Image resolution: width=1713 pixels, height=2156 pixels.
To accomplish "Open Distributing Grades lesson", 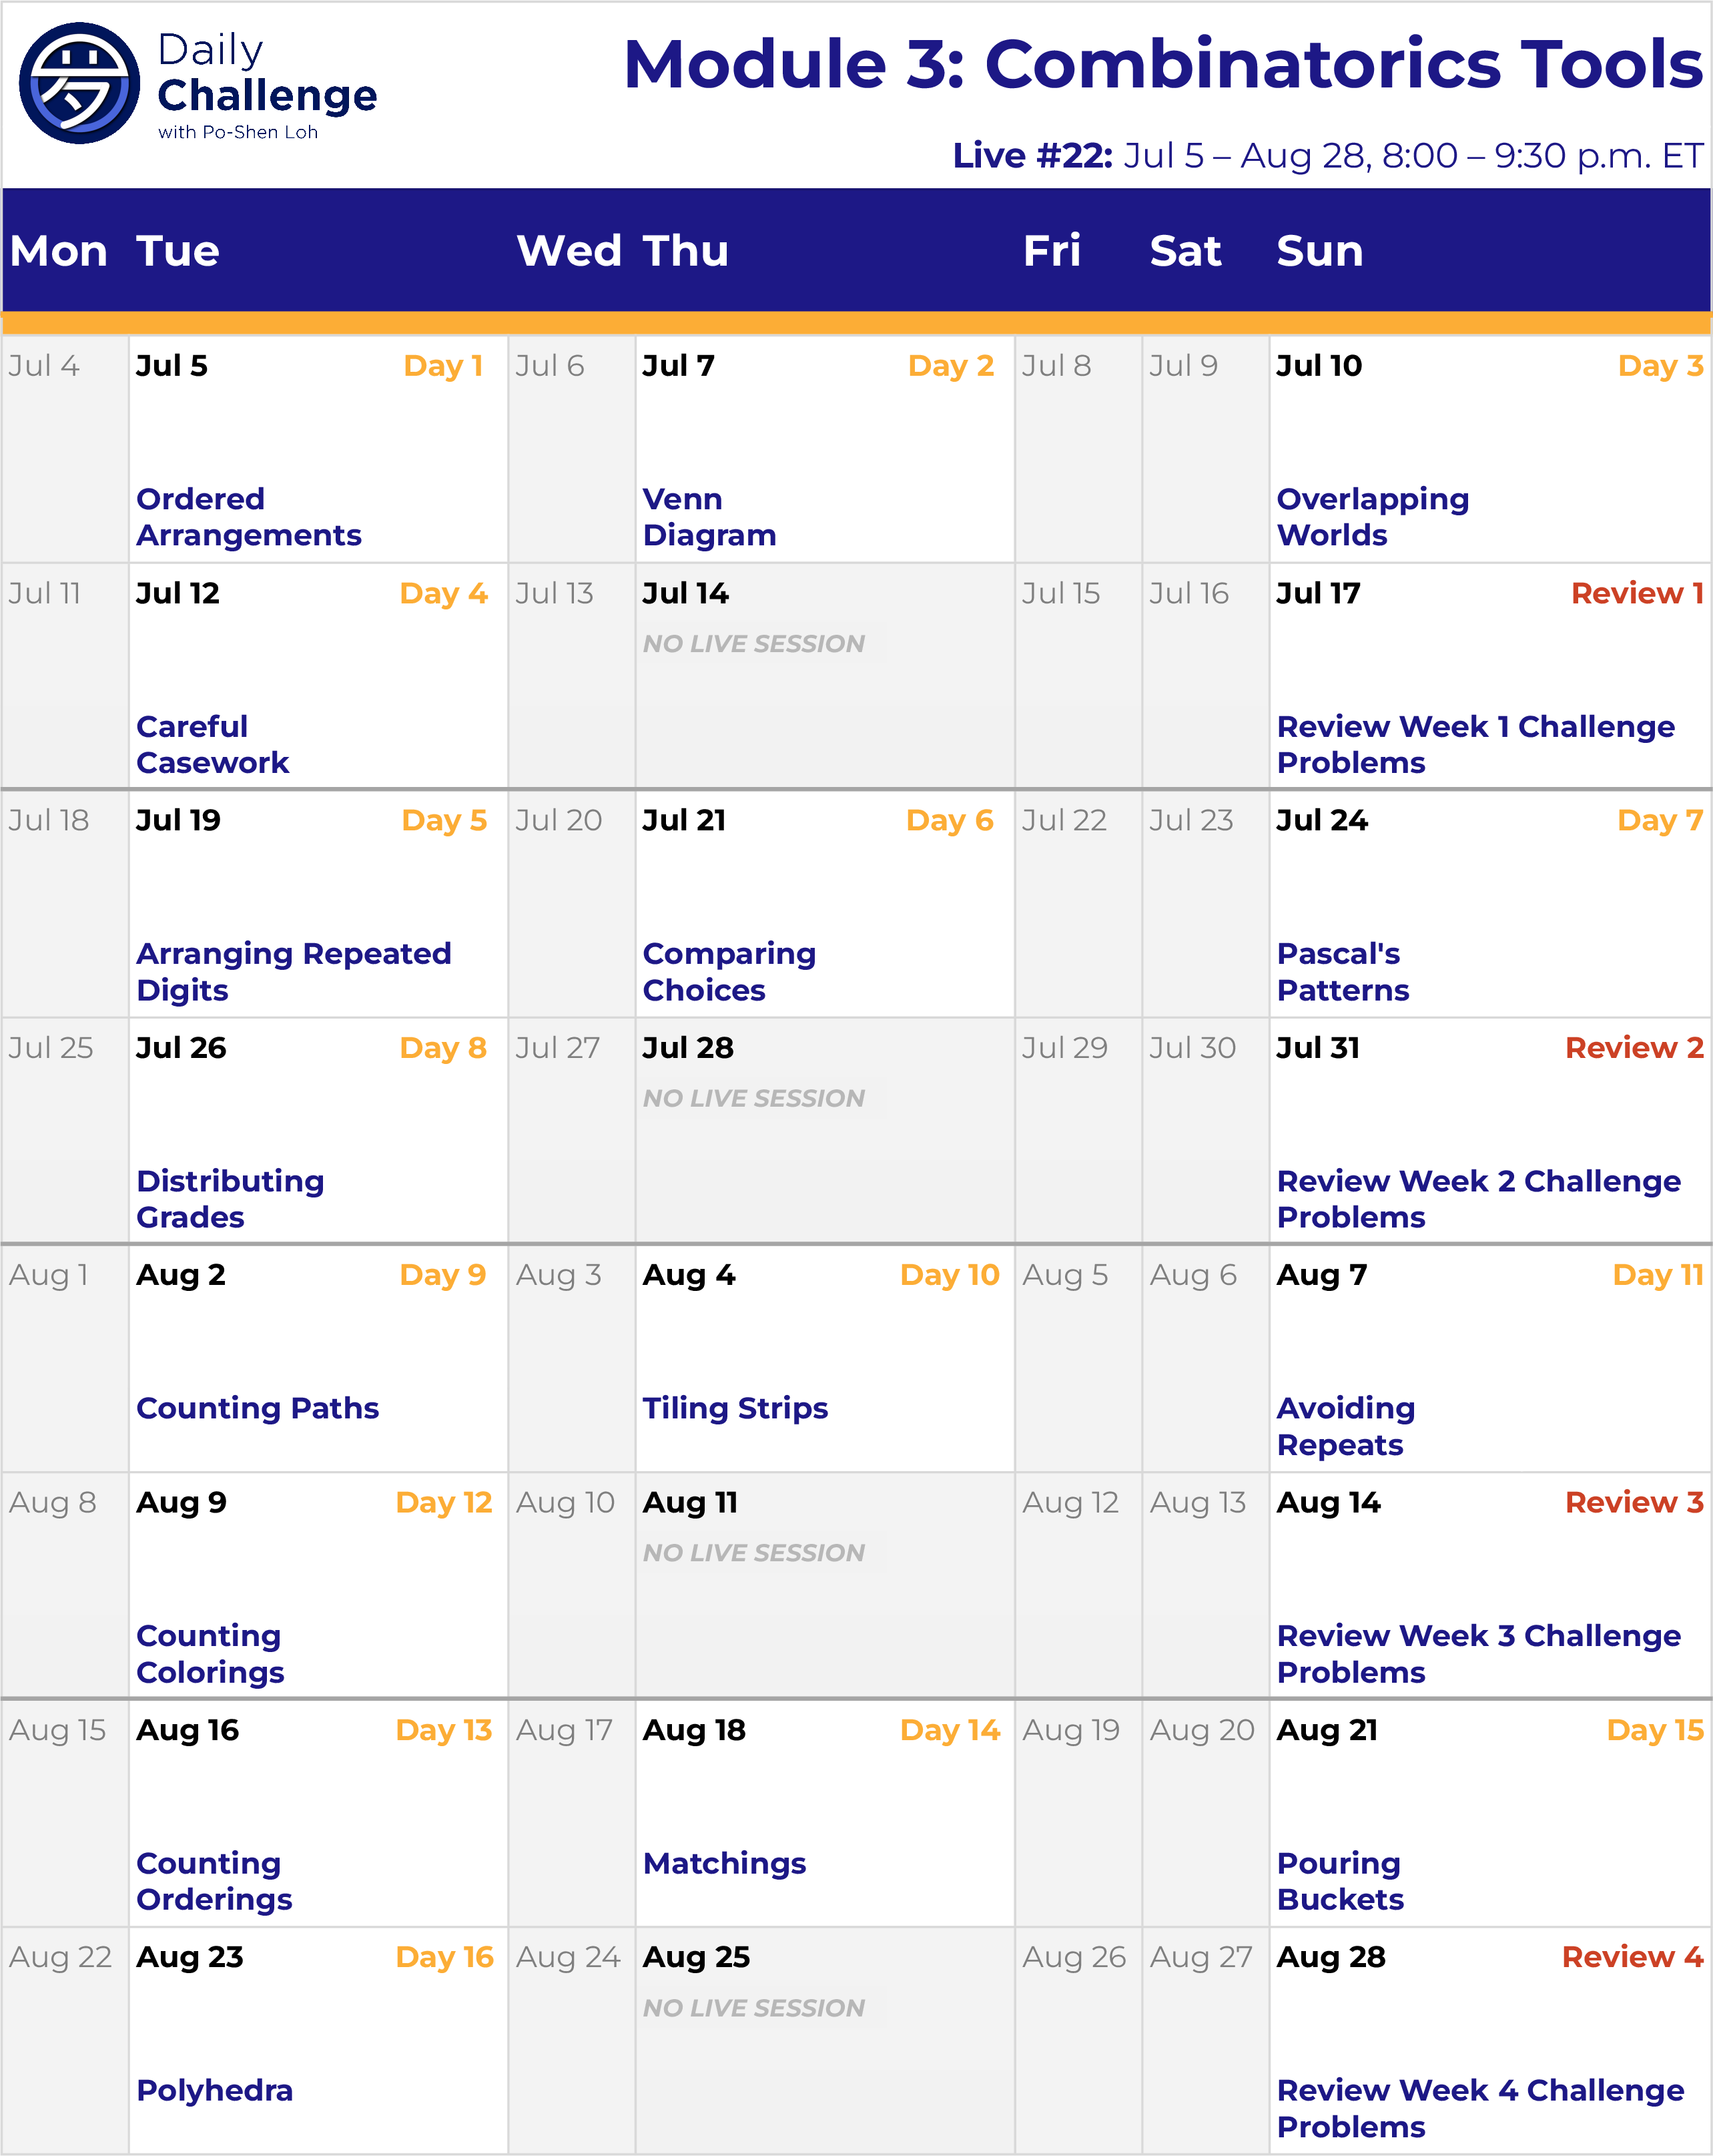I will click(229, 1198).
